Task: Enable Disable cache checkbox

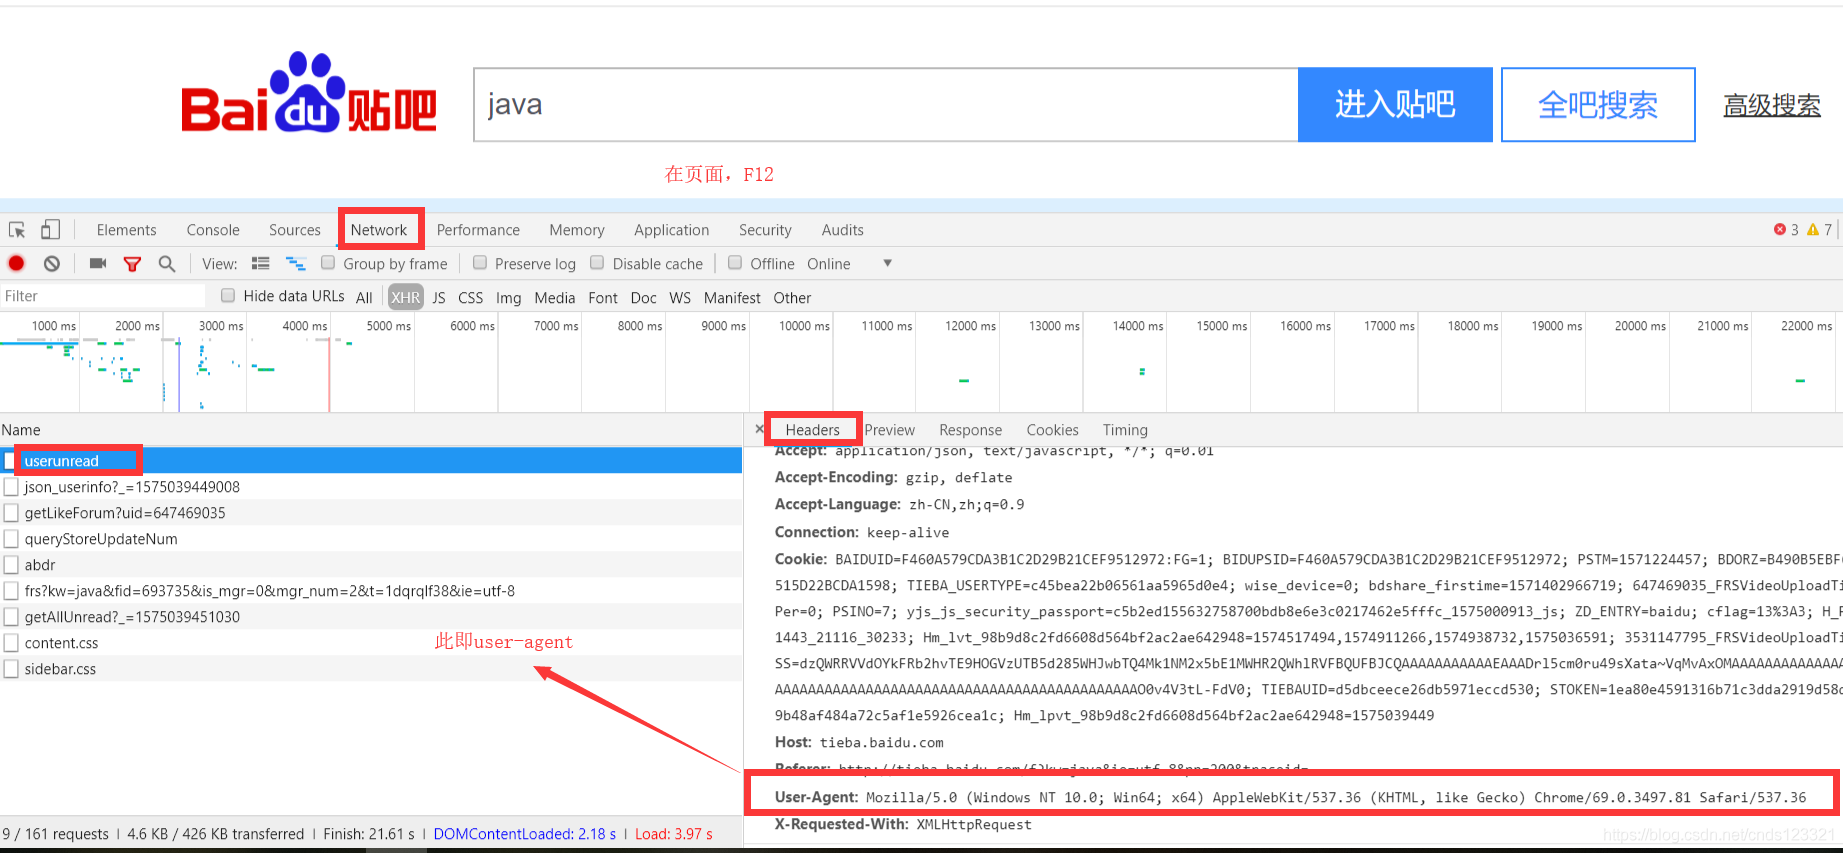Action: [597, 263]
